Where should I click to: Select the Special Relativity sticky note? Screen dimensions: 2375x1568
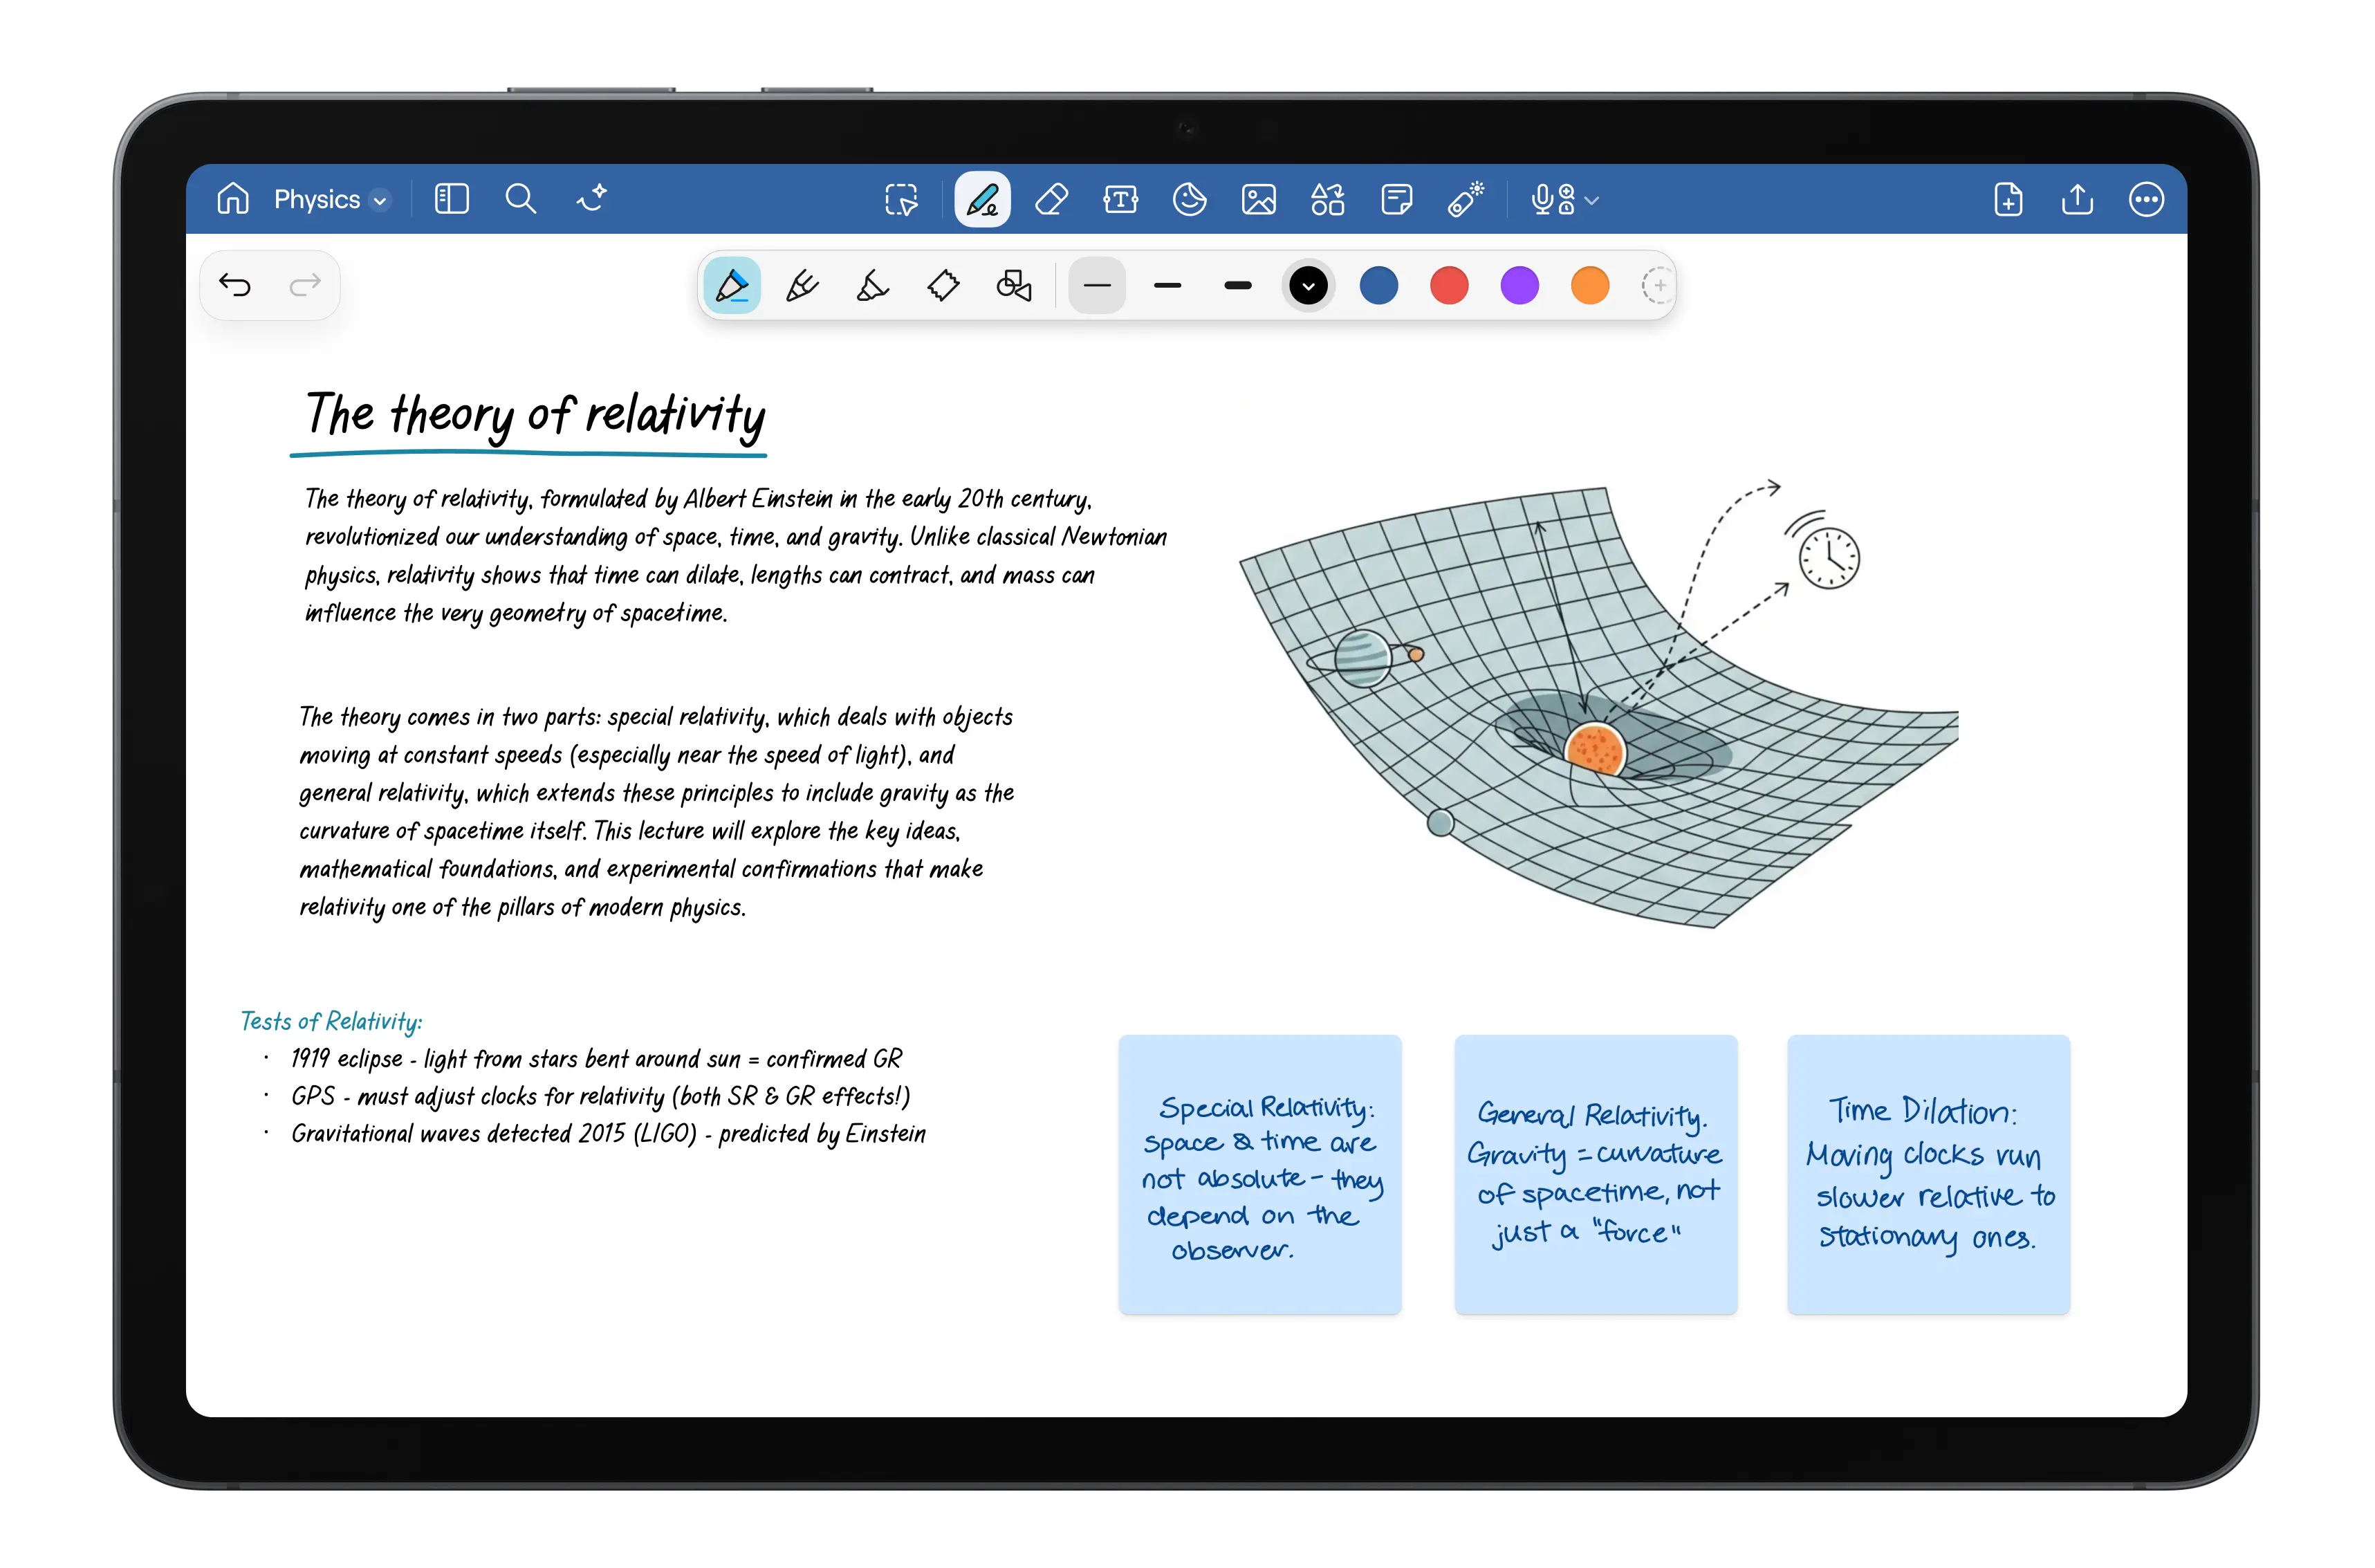pyautogui.click(x=1259, y=1174)
